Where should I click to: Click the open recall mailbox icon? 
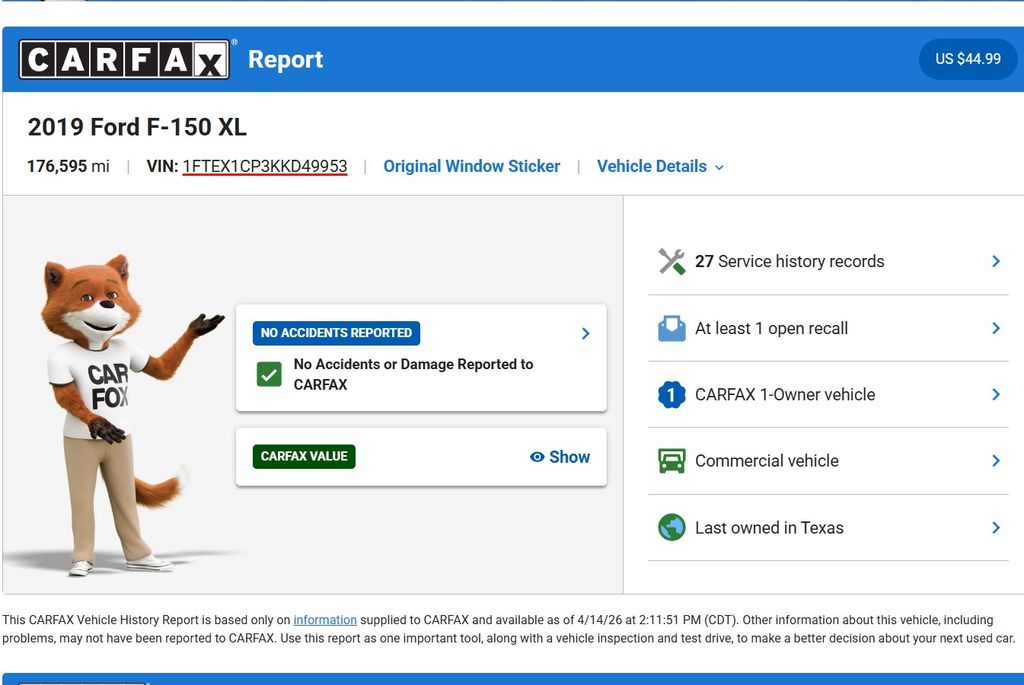tap(672, 328)
